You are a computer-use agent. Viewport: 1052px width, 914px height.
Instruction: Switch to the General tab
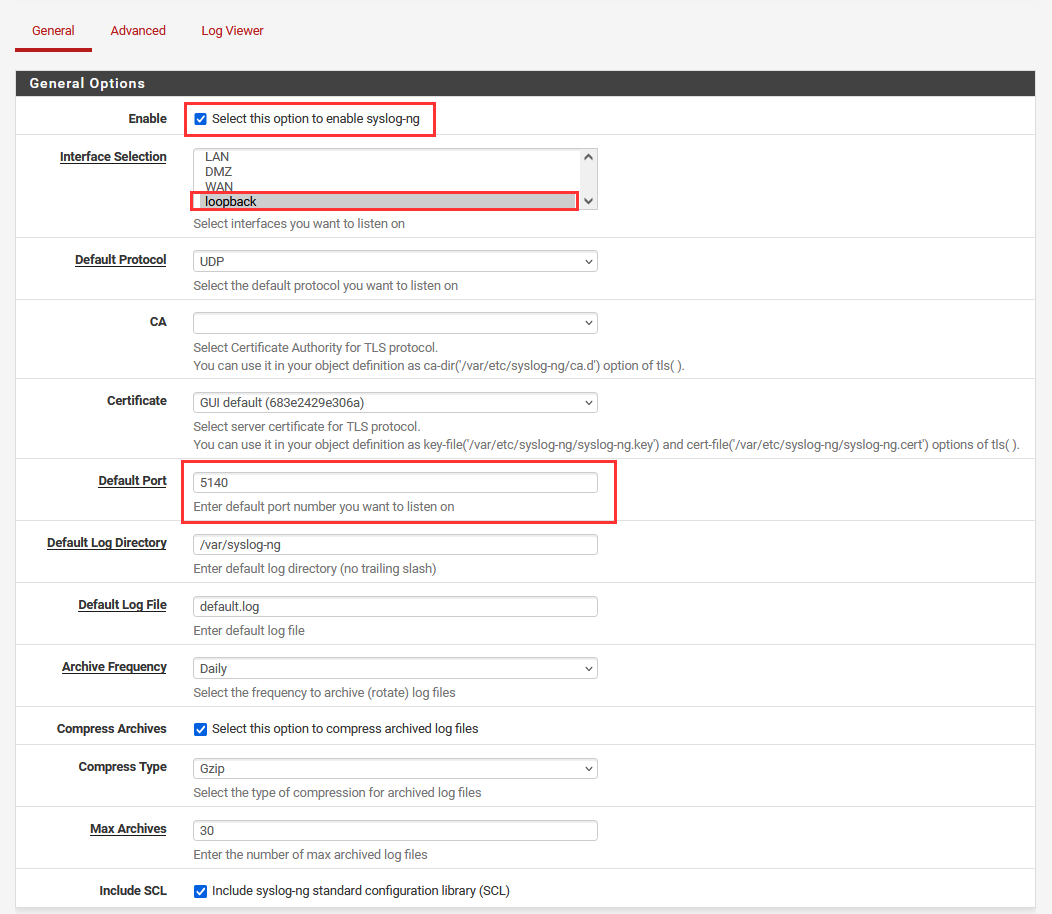(x=53, y=31)
